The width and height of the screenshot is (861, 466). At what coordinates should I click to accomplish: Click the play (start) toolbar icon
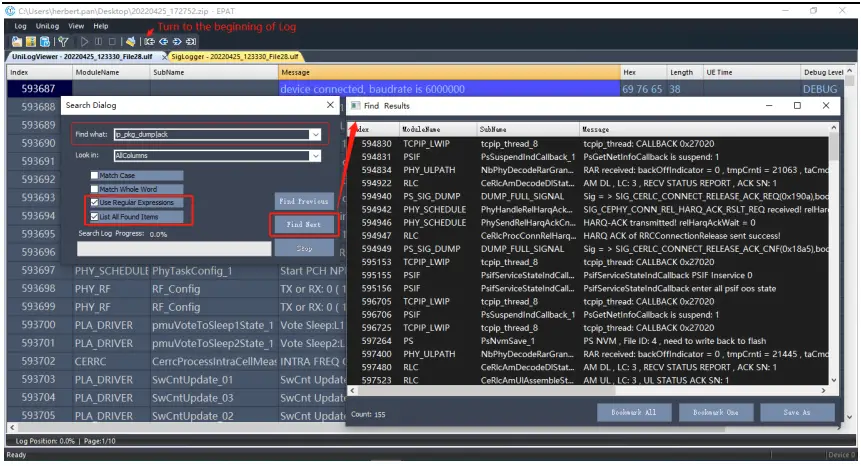tap(84, 42)
